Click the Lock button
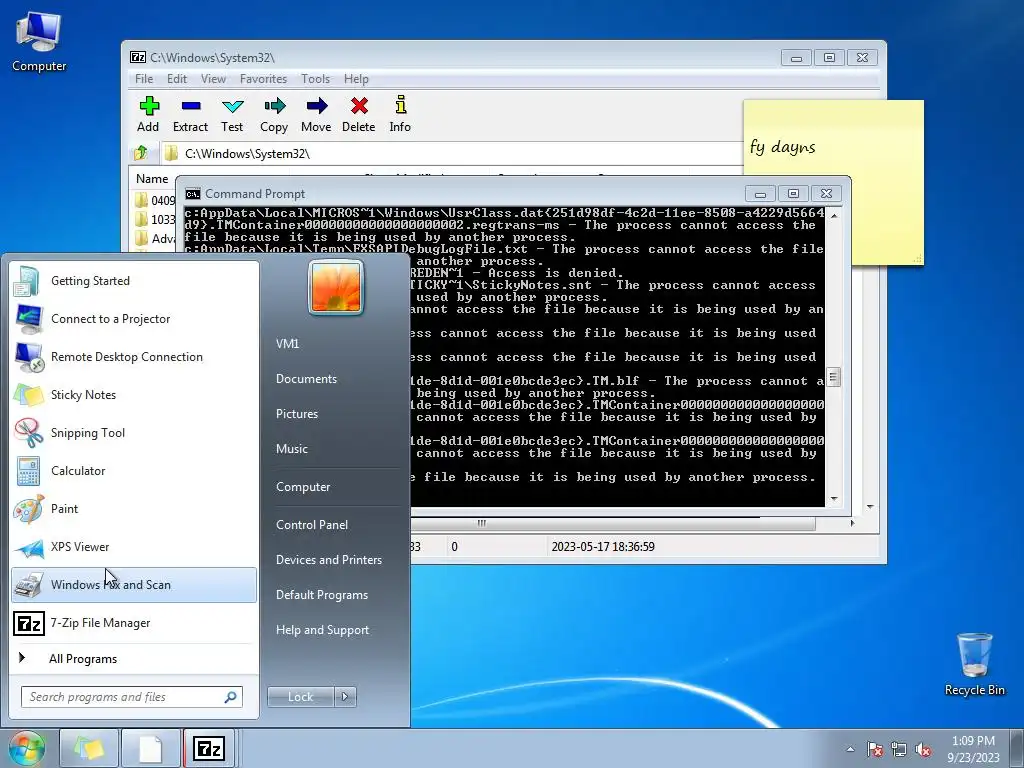The image size is (1024, 768). point(301,697)
